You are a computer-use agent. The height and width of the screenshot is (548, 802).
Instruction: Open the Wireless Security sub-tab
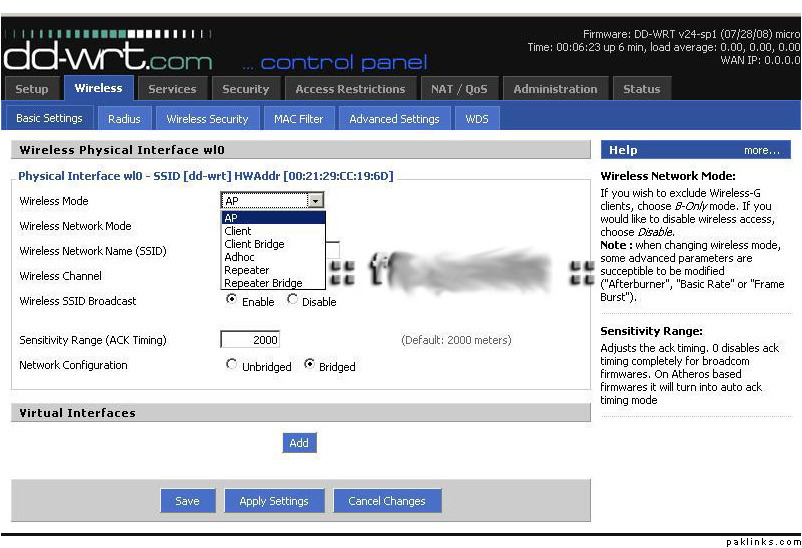(207, 119)
